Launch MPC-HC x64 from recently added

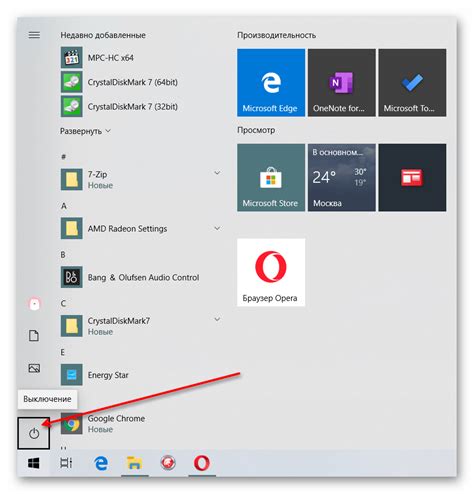[x=140, y=58]
